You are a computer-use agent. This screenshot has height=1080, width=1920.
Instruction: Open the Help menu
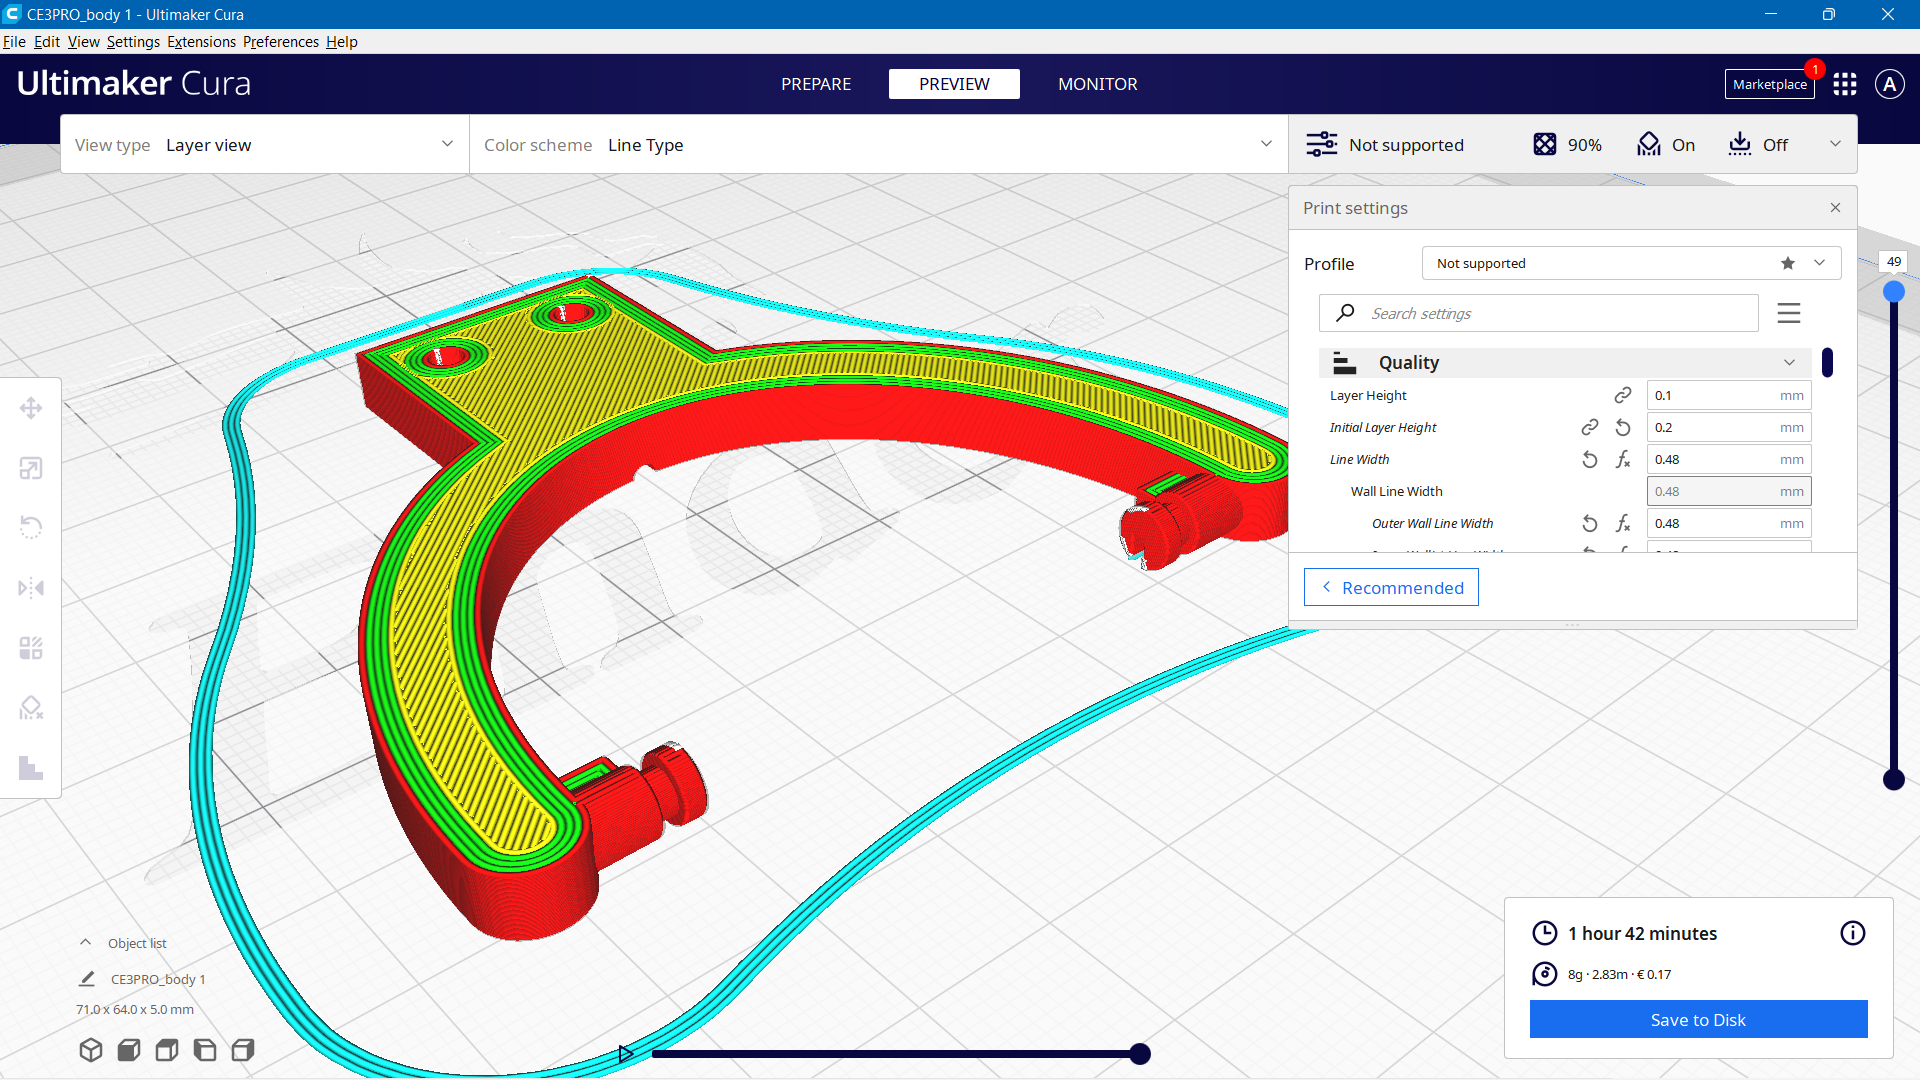[342, 42]
